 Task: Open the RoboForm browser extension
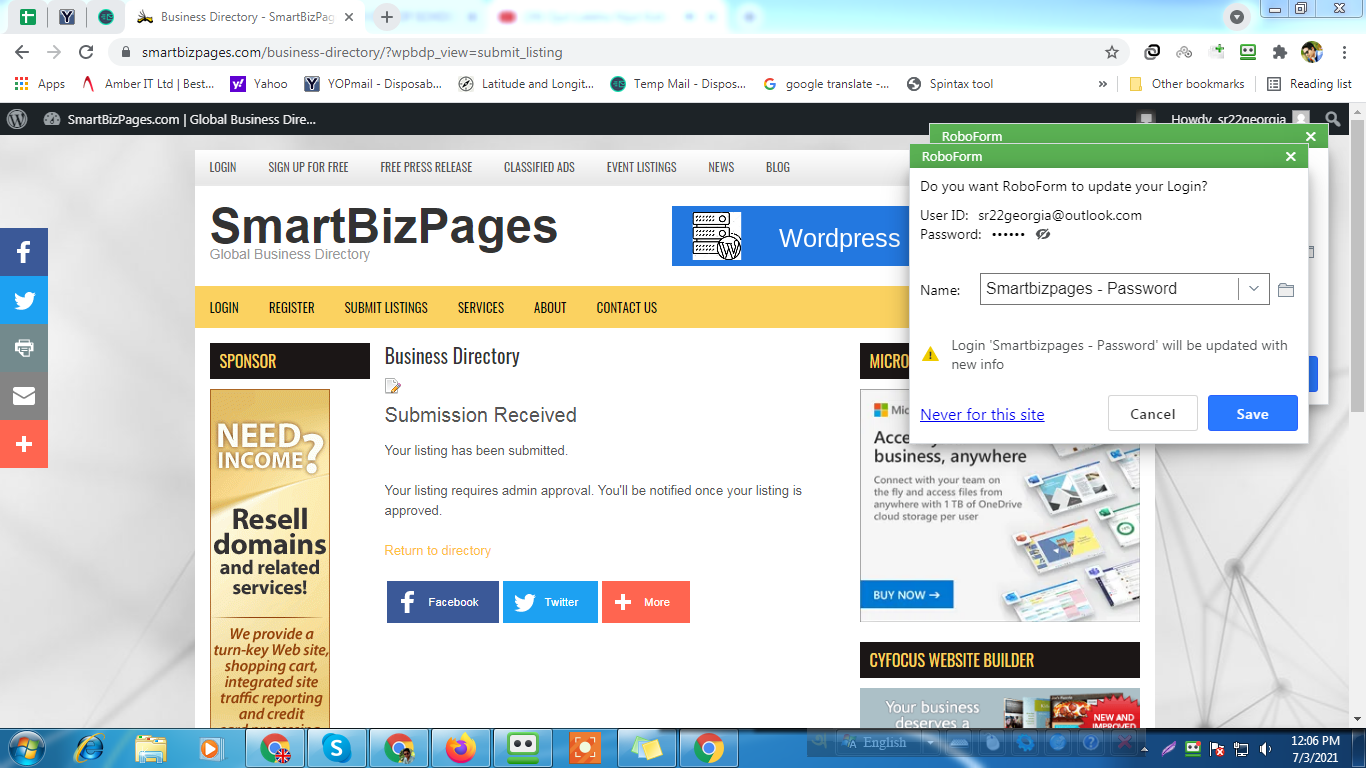(x=1248, y=52)
